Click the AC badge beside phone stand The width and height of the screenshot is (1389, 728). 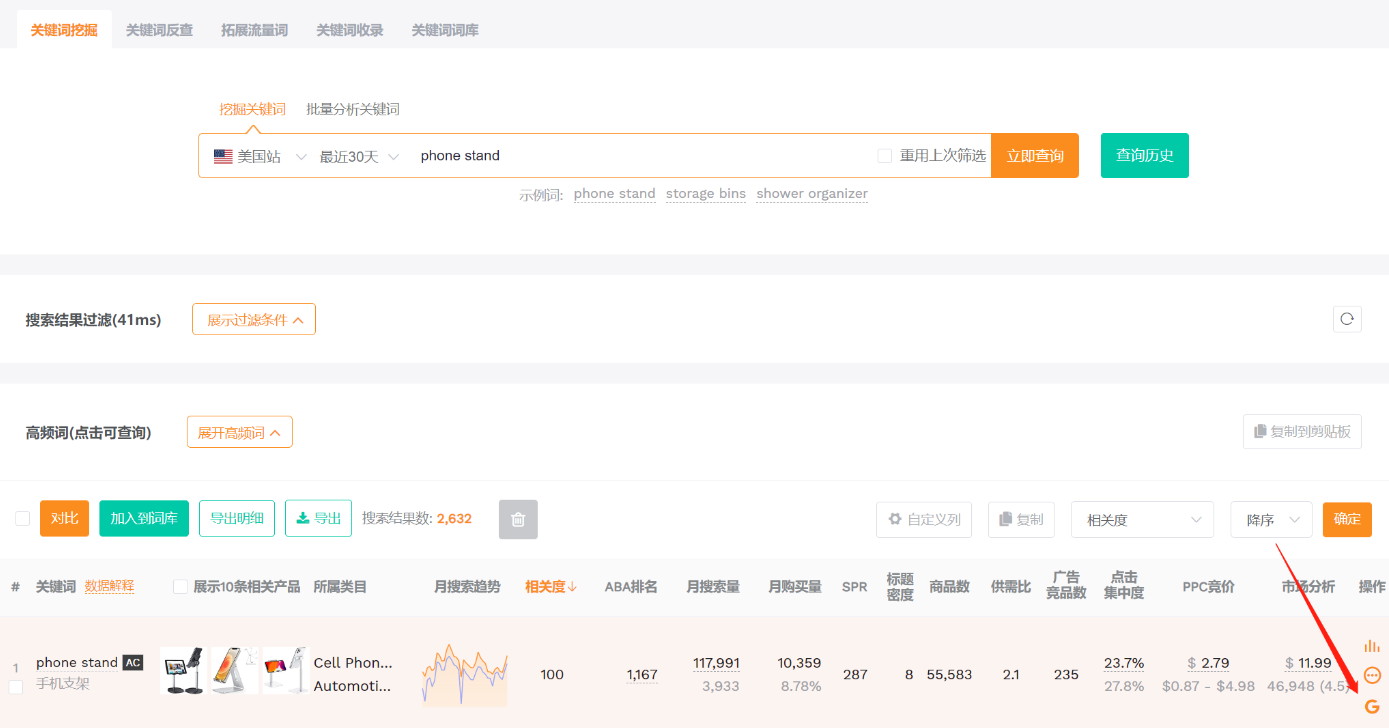(x=133, y=662)
